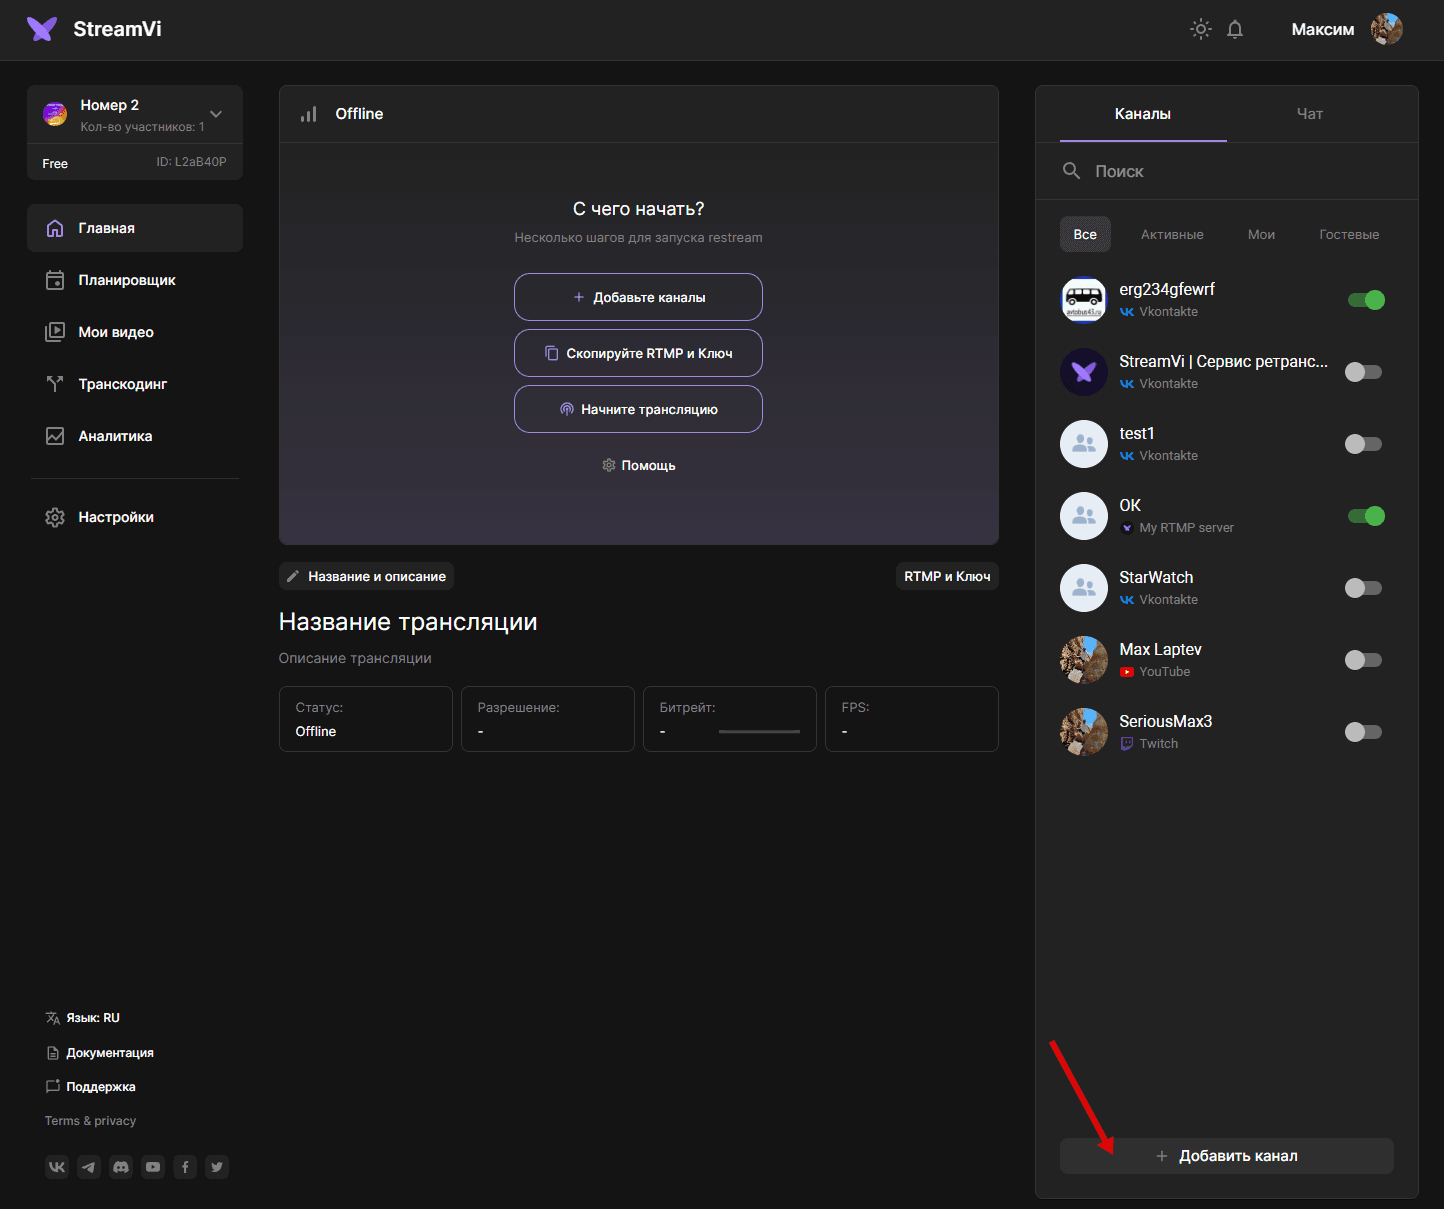Viewport: 1444px width, 1209px height.
Task: Open the Помощь link
Action: 638,465
